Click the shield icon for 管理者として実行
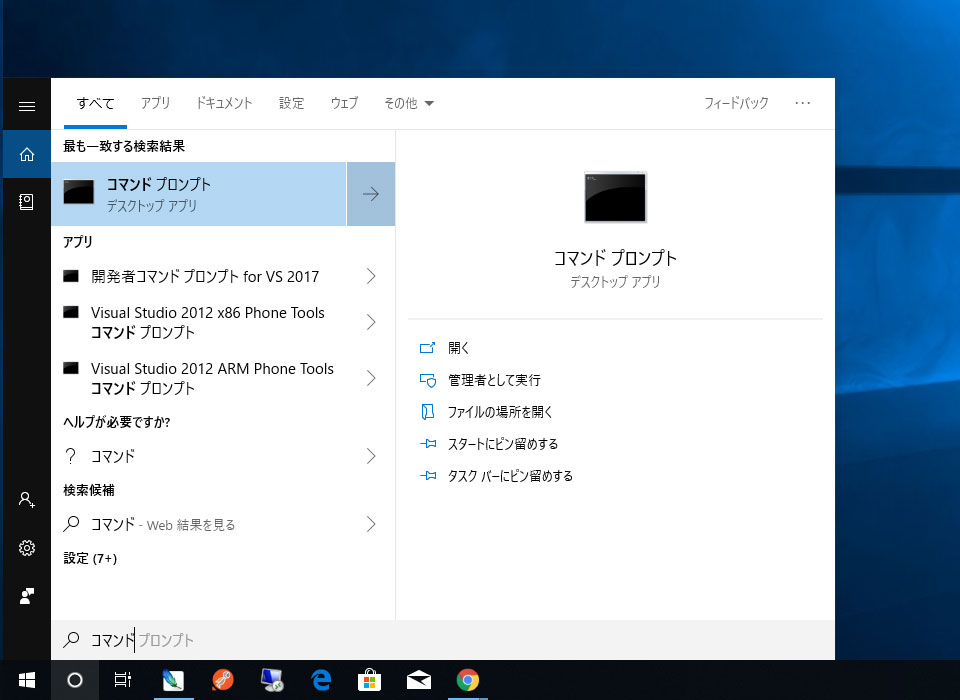The height and width of the screenshot is (700, 960). pyautogui.click(x=427, y=380)
